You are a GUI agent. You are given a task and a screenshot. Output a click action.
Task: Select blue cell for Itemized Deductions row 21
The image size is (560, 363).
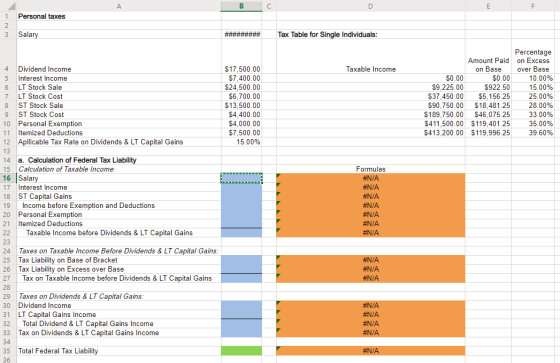tap(241, 224)
